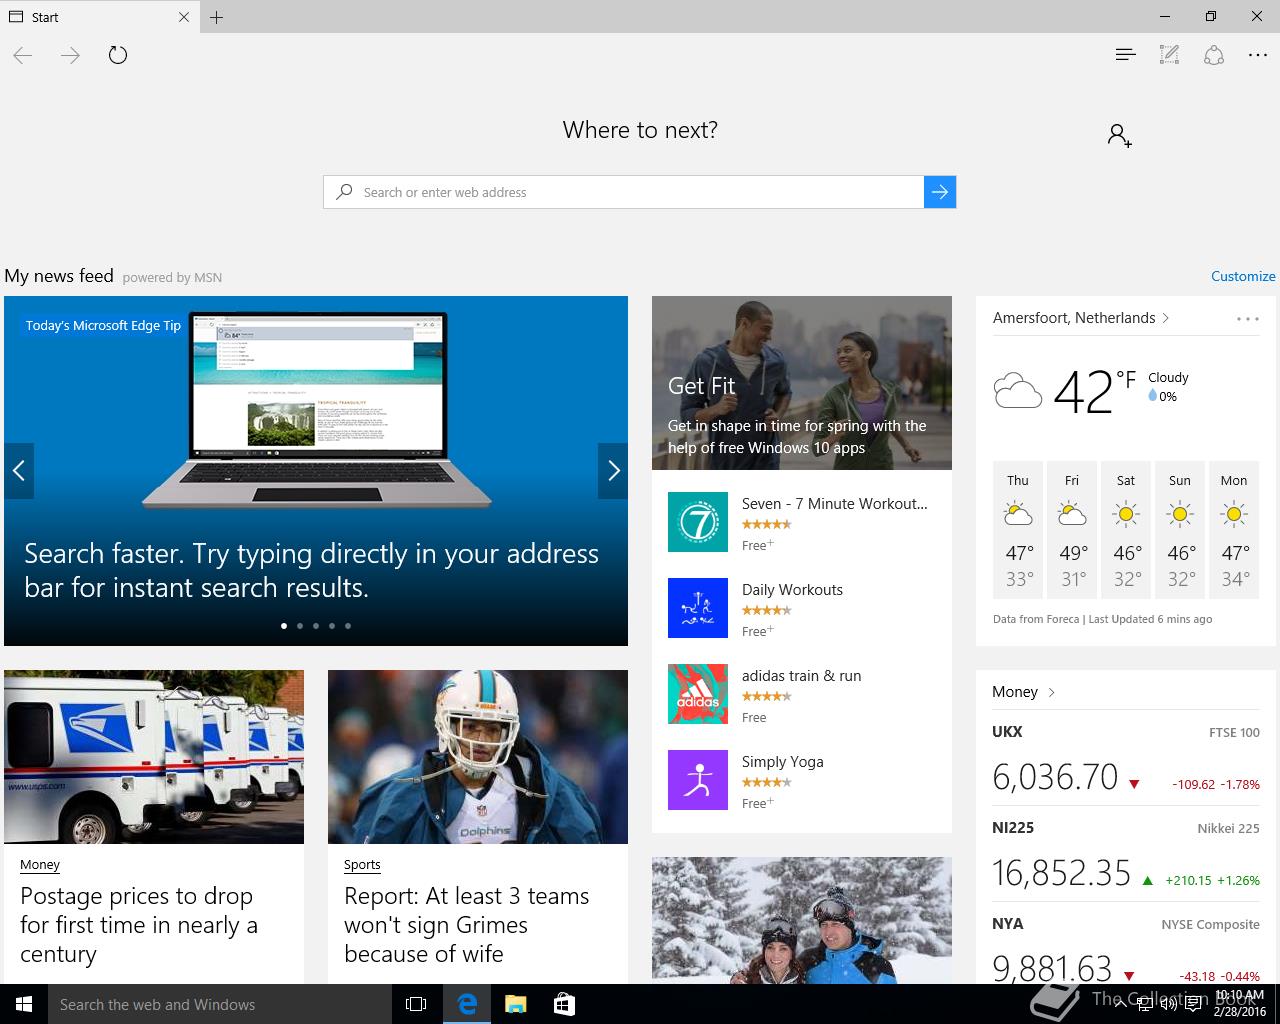This screenshot has width=1280, height=1024.
Task: Click the Edge icon in taskbar
Action: pos(466,1004)
